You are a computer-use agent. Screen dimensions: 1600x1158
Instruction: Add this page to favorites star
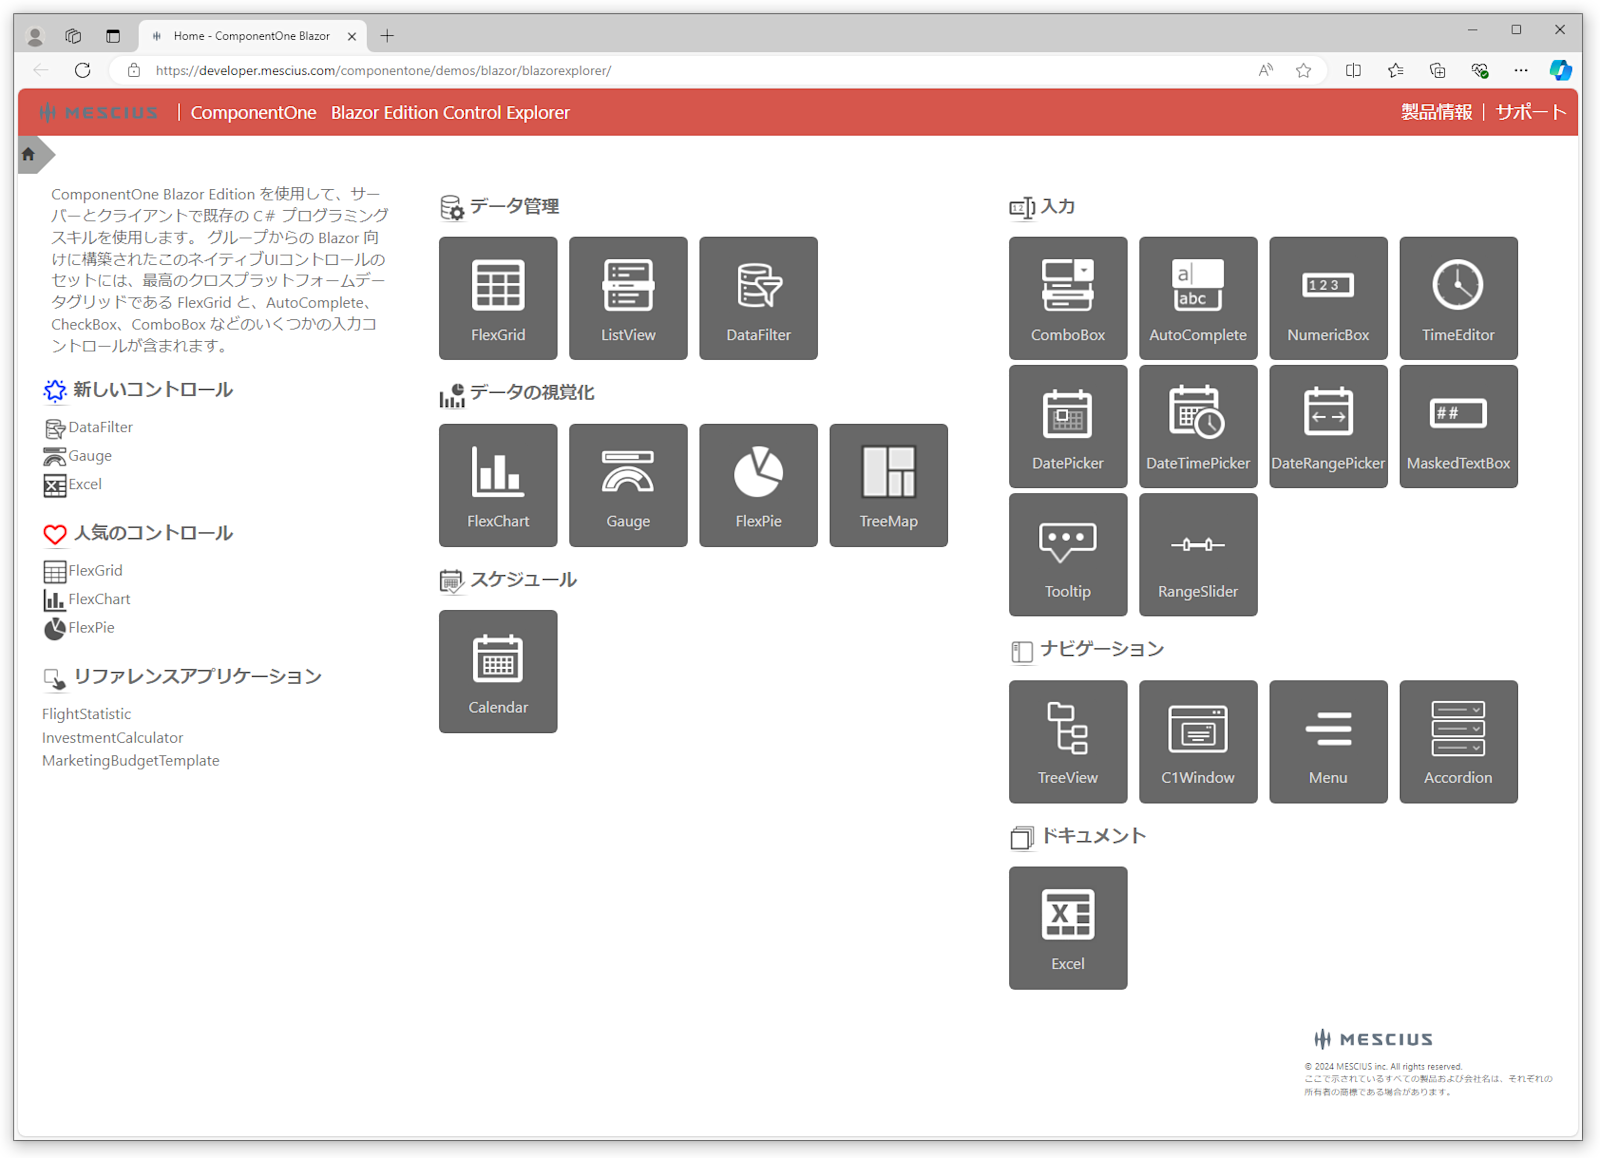pos(1303,70)
